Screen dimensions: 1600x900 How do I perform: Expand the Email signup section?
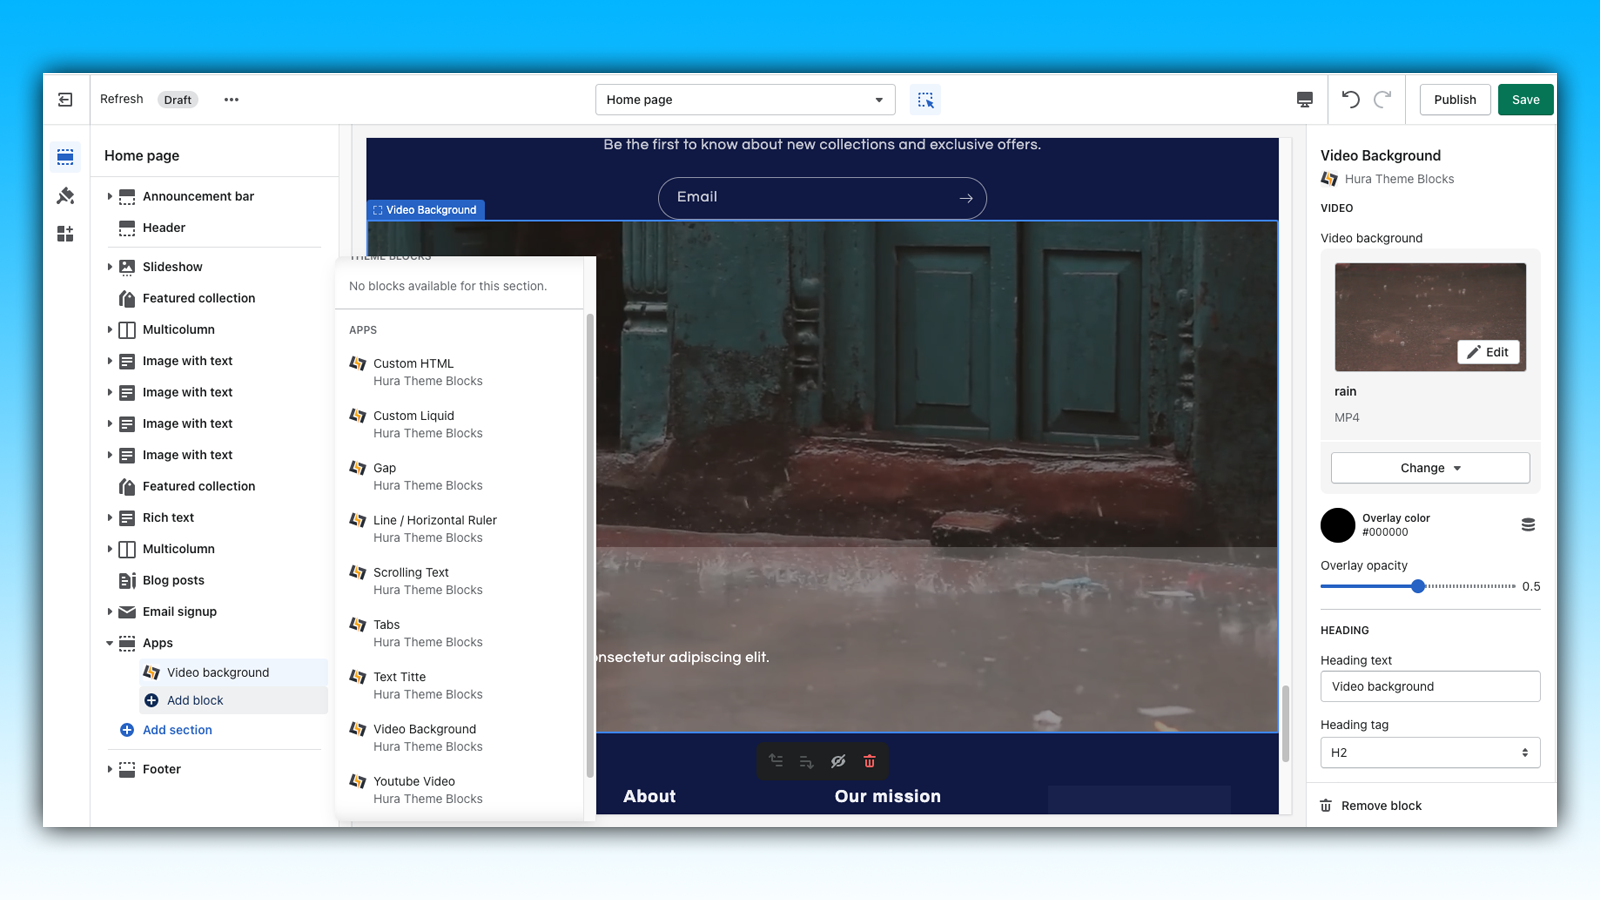109,612
